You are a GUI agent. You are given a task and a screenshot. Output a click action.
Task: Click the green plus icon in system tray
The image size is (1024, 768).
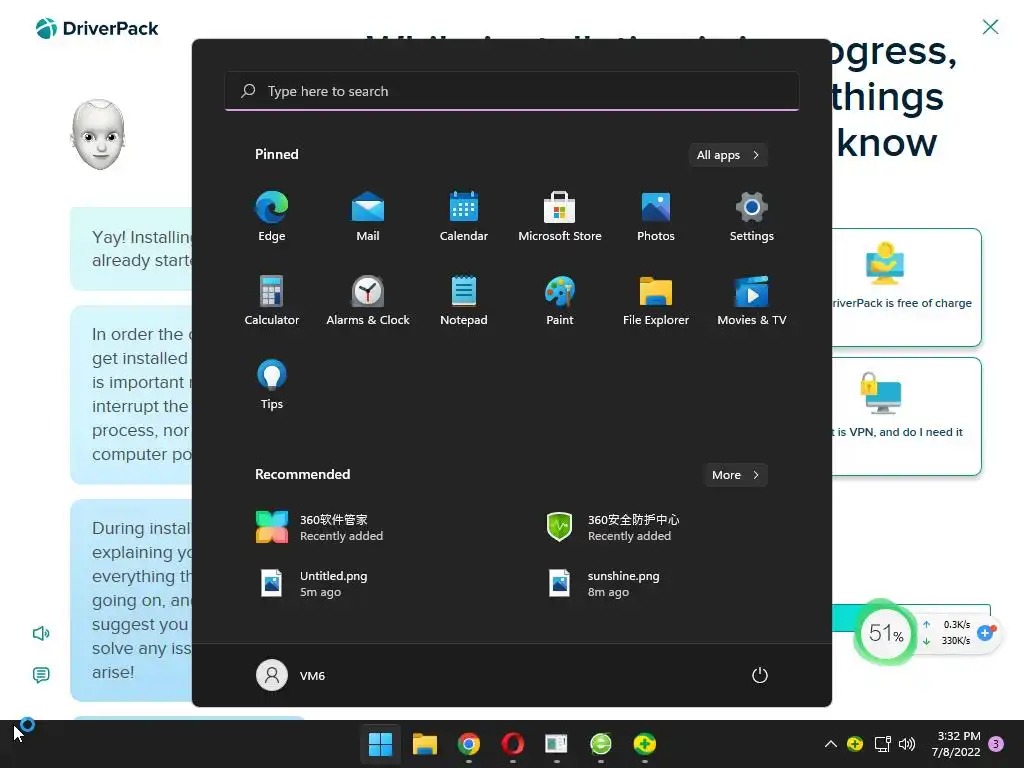pos(855,744)
